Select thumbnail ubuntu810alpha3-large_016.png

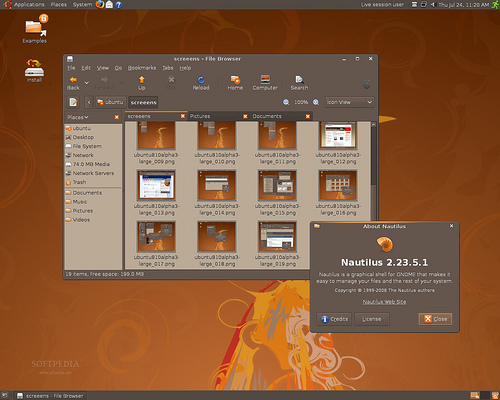(x=338, y=185)
